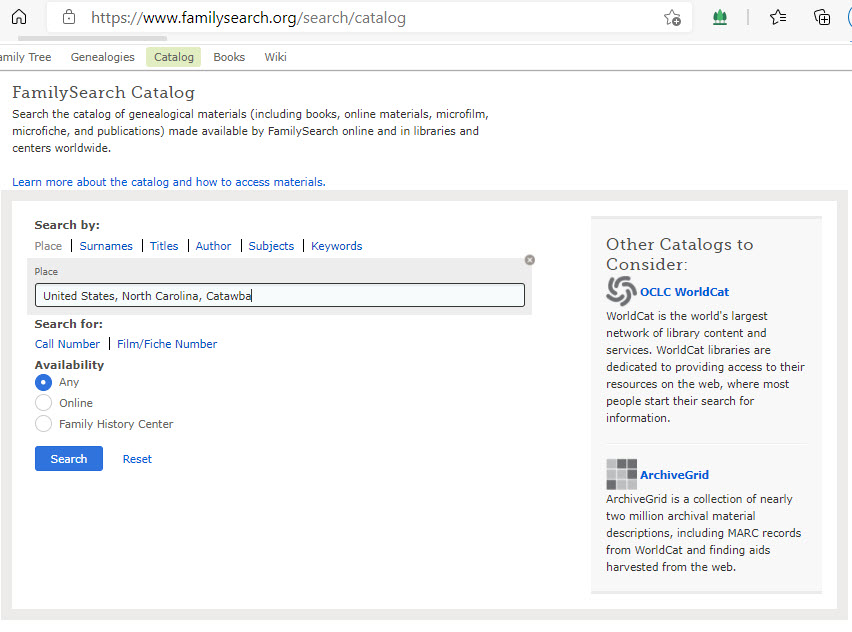Viewport: 852px width, 632px height.
Task: Open the Genealogies tab
Action: (103, 57)
